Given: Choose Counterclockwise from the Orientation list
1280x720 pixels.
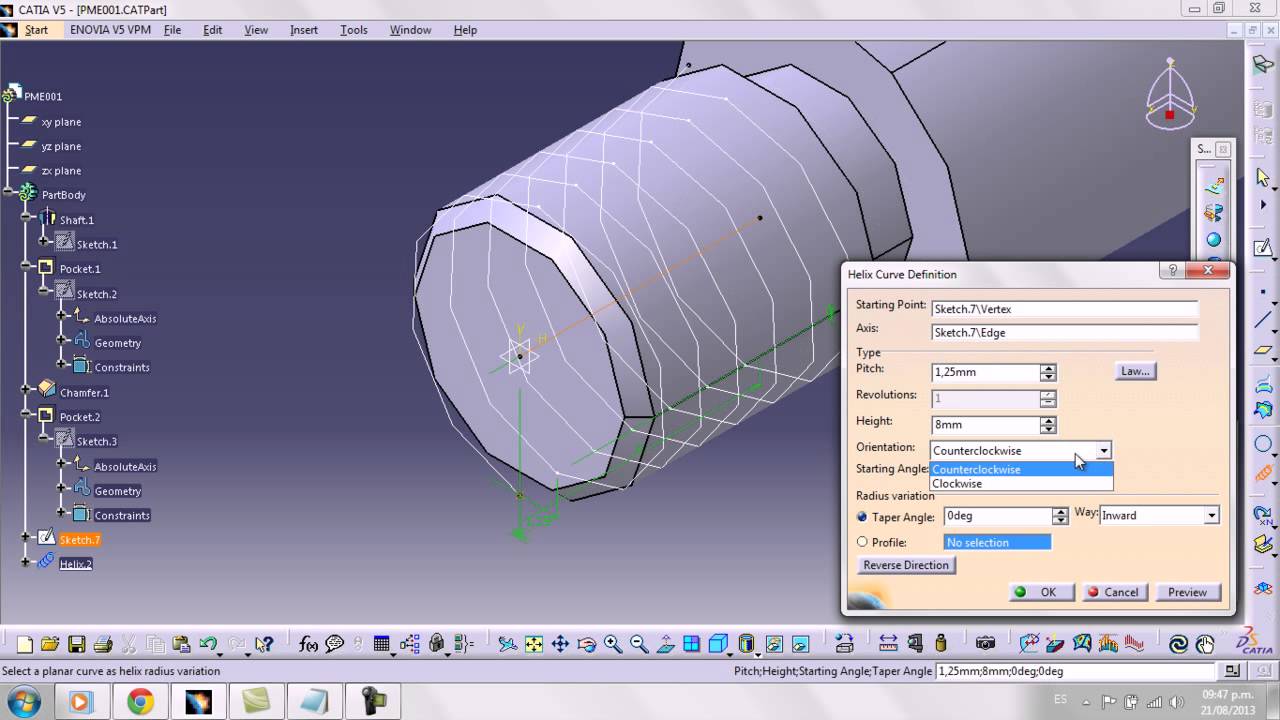Looking at the screenshot, I should point(1021,470).
